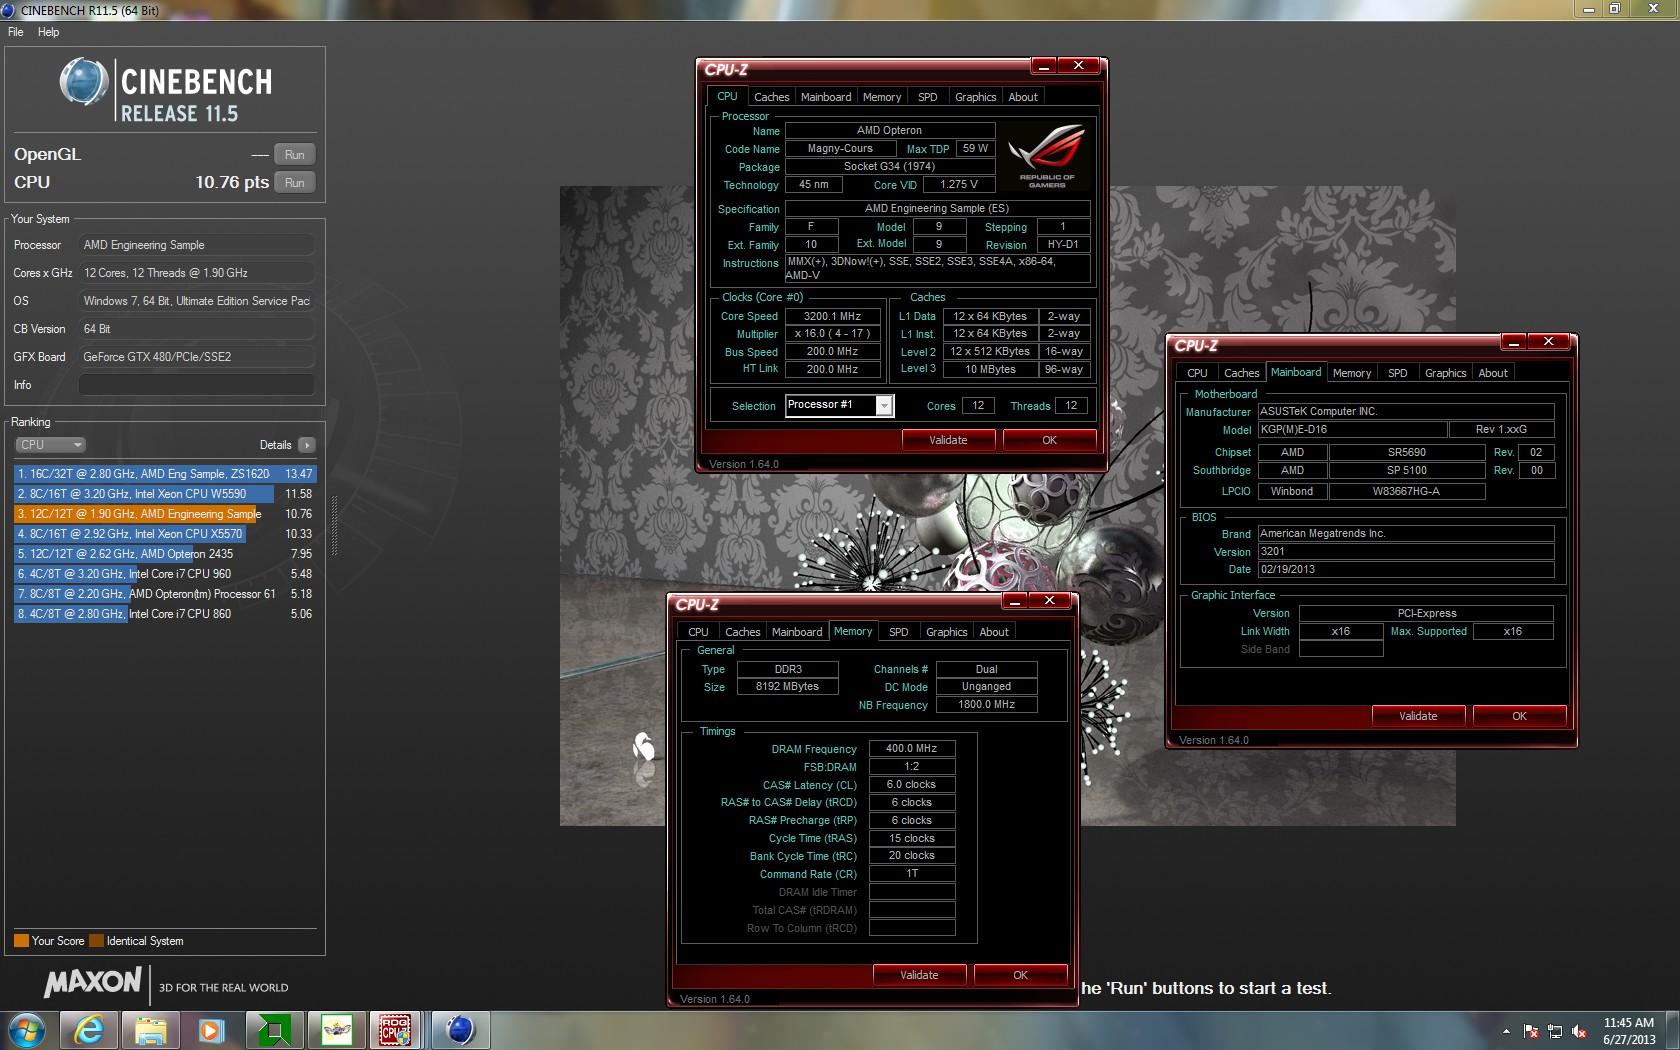Open Windows Explorer folder icon in taskbar
Image resolution: width=1680 pixels, height=1050 pixels.
(x=151, y=1030)
